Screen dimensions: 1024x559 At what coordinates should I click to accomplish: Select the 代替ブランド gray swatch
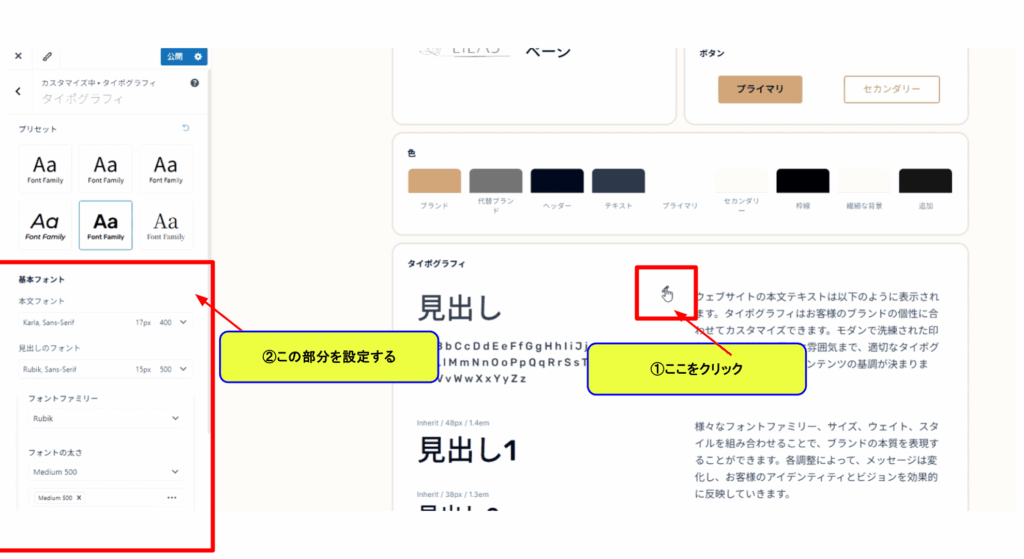click(496, 181)
